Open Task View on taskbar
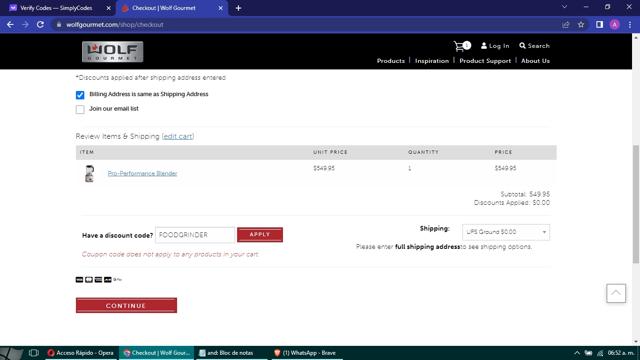 (33, 353)
